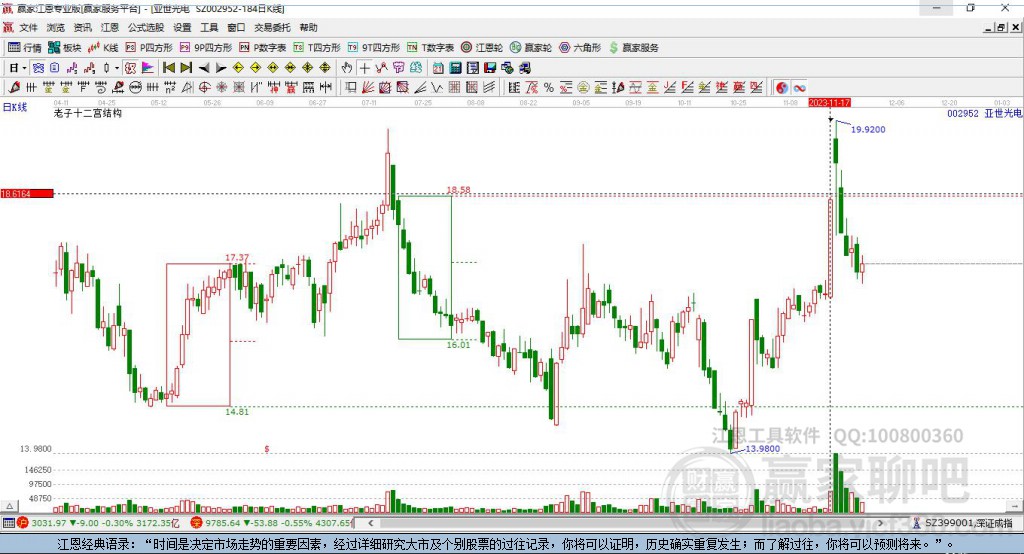
Task: Click the 002952 亚世光电 stock label
Action: (984, 114)
